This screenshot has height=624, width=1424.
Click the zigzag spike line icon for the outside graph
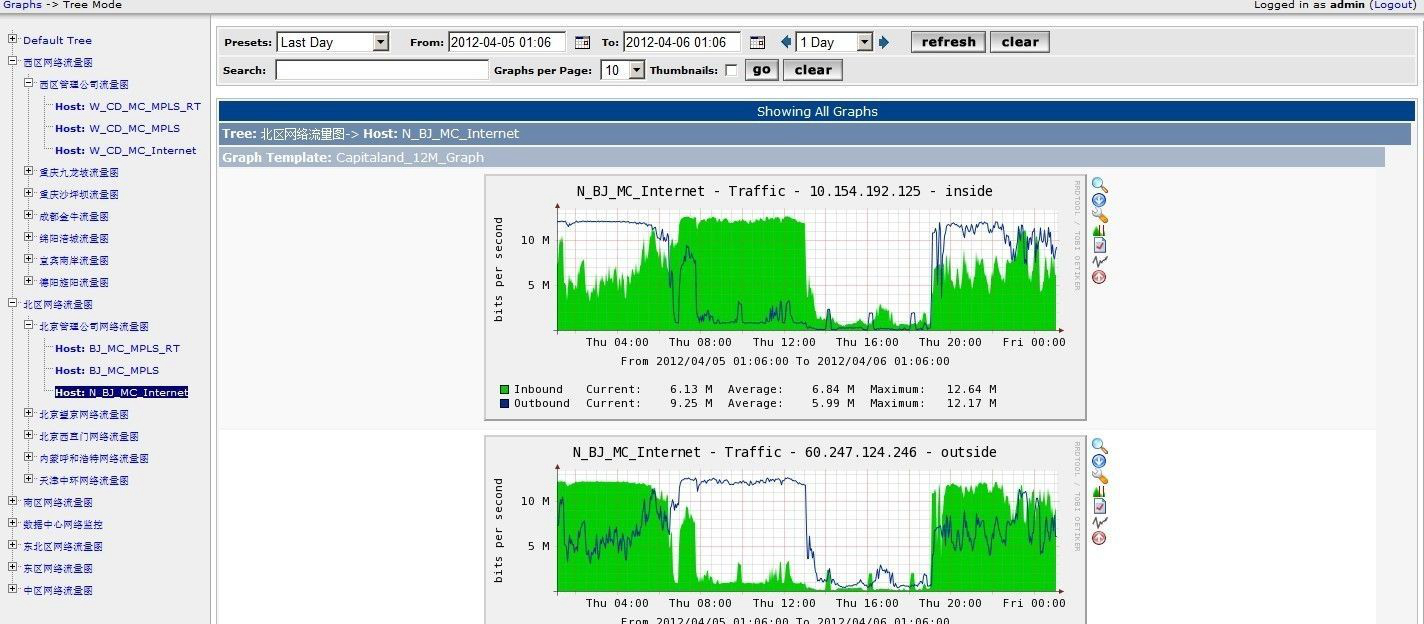pyautogui.click(x=1099, y=522)
